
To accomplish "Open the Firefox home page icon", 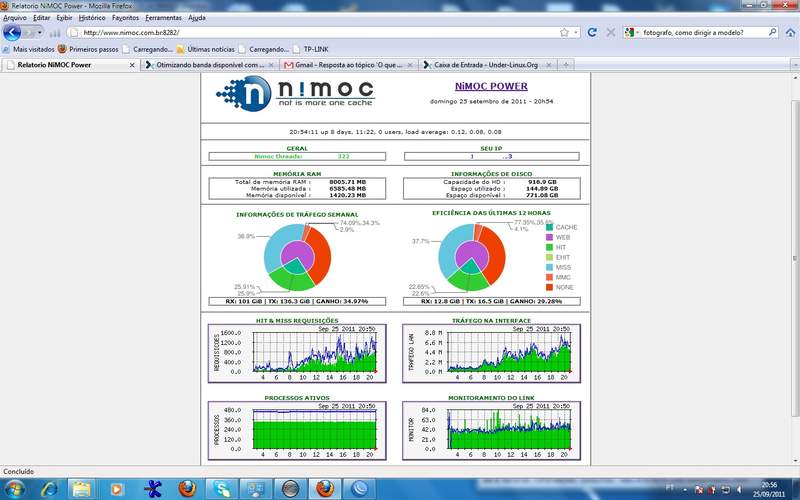I will coord(790,33).
